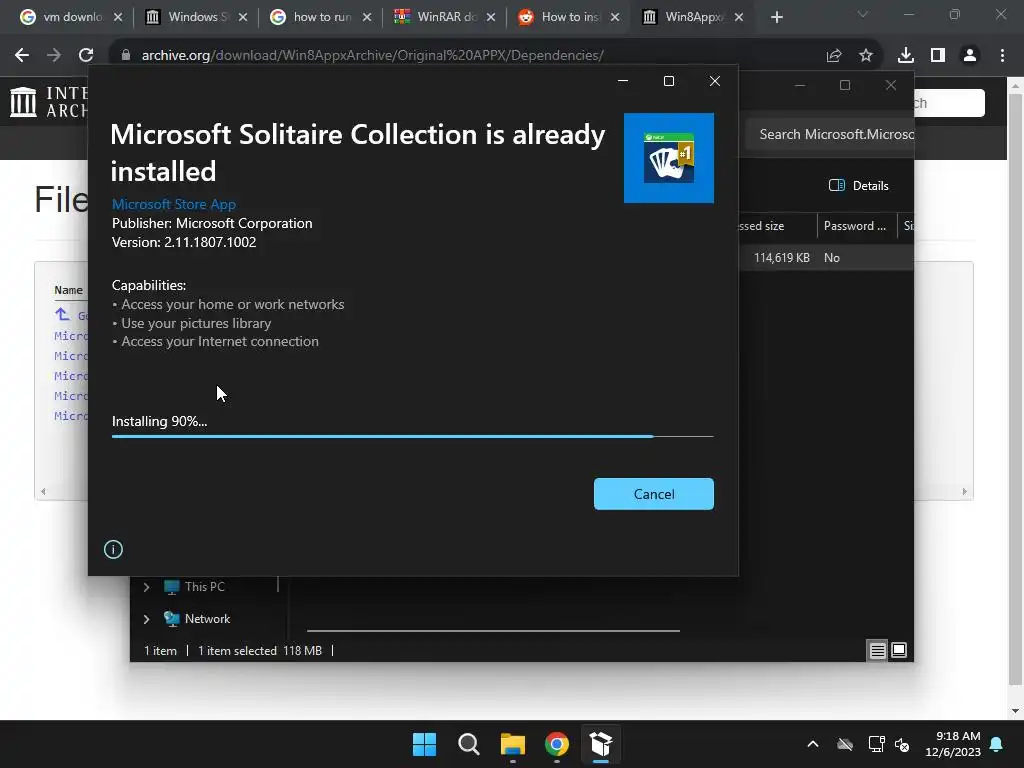The width and height of the screenshot is (1024, 768).
Task: Open clock and calendar
Action: 953,744
